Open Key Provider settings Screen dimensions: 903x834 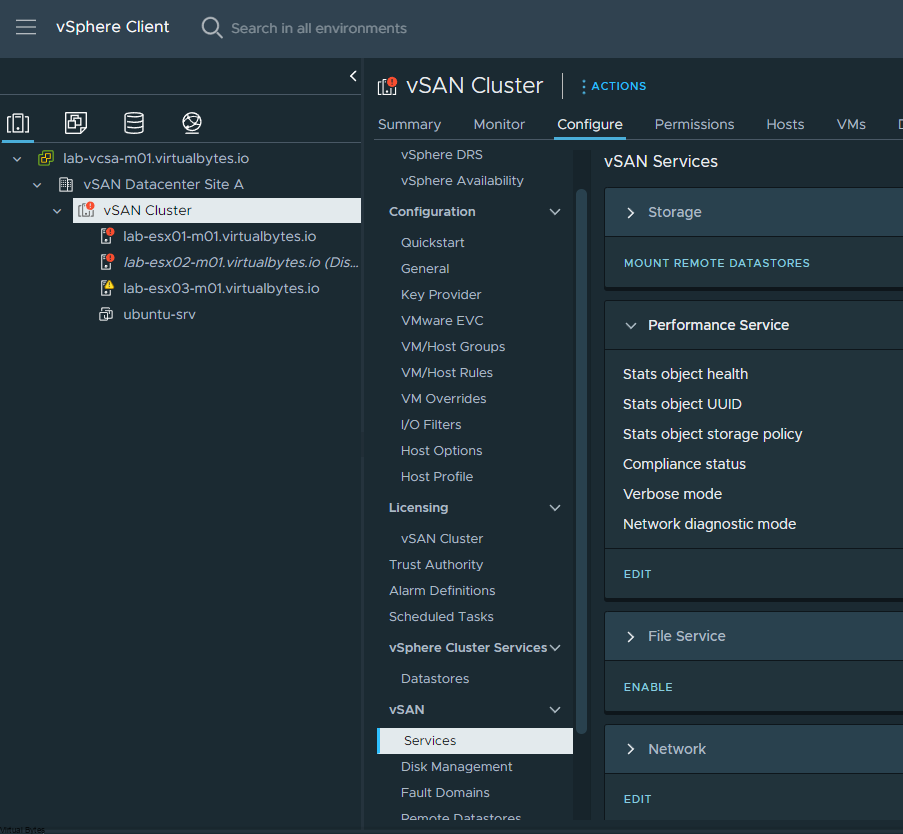[x=441, y=294]
